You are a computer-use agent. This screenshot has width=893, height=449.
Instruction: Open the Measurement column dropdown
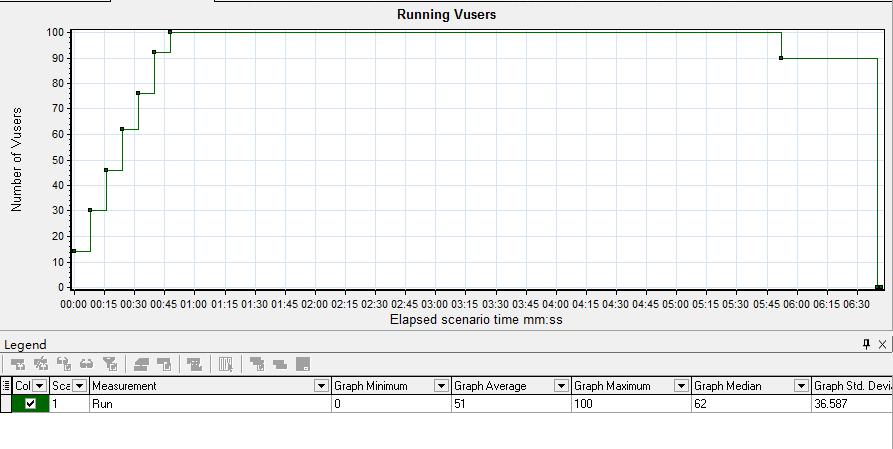[321, 386]
